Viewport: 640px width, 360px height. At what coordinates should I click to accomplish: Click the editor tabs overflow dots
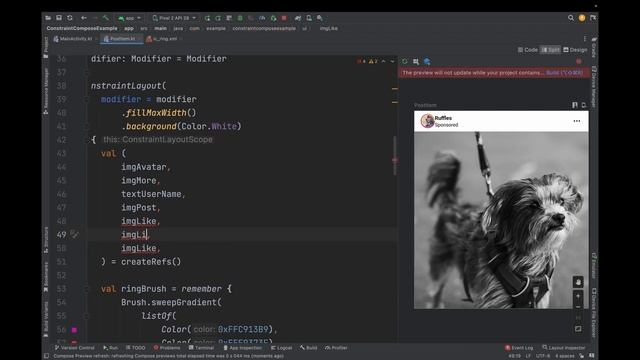pyautogui.click(x=584, y=39)
